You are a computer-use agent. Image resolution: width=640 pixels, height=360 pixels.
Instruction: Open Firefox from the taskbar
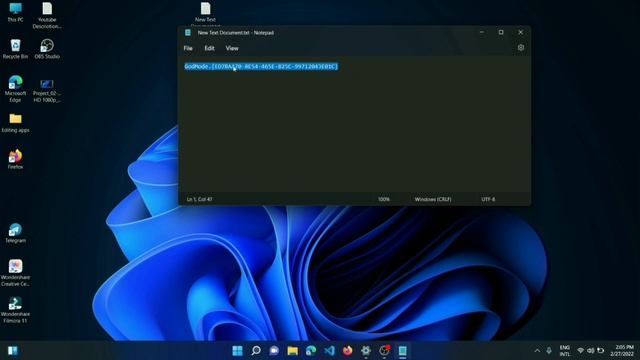[347, 351]
